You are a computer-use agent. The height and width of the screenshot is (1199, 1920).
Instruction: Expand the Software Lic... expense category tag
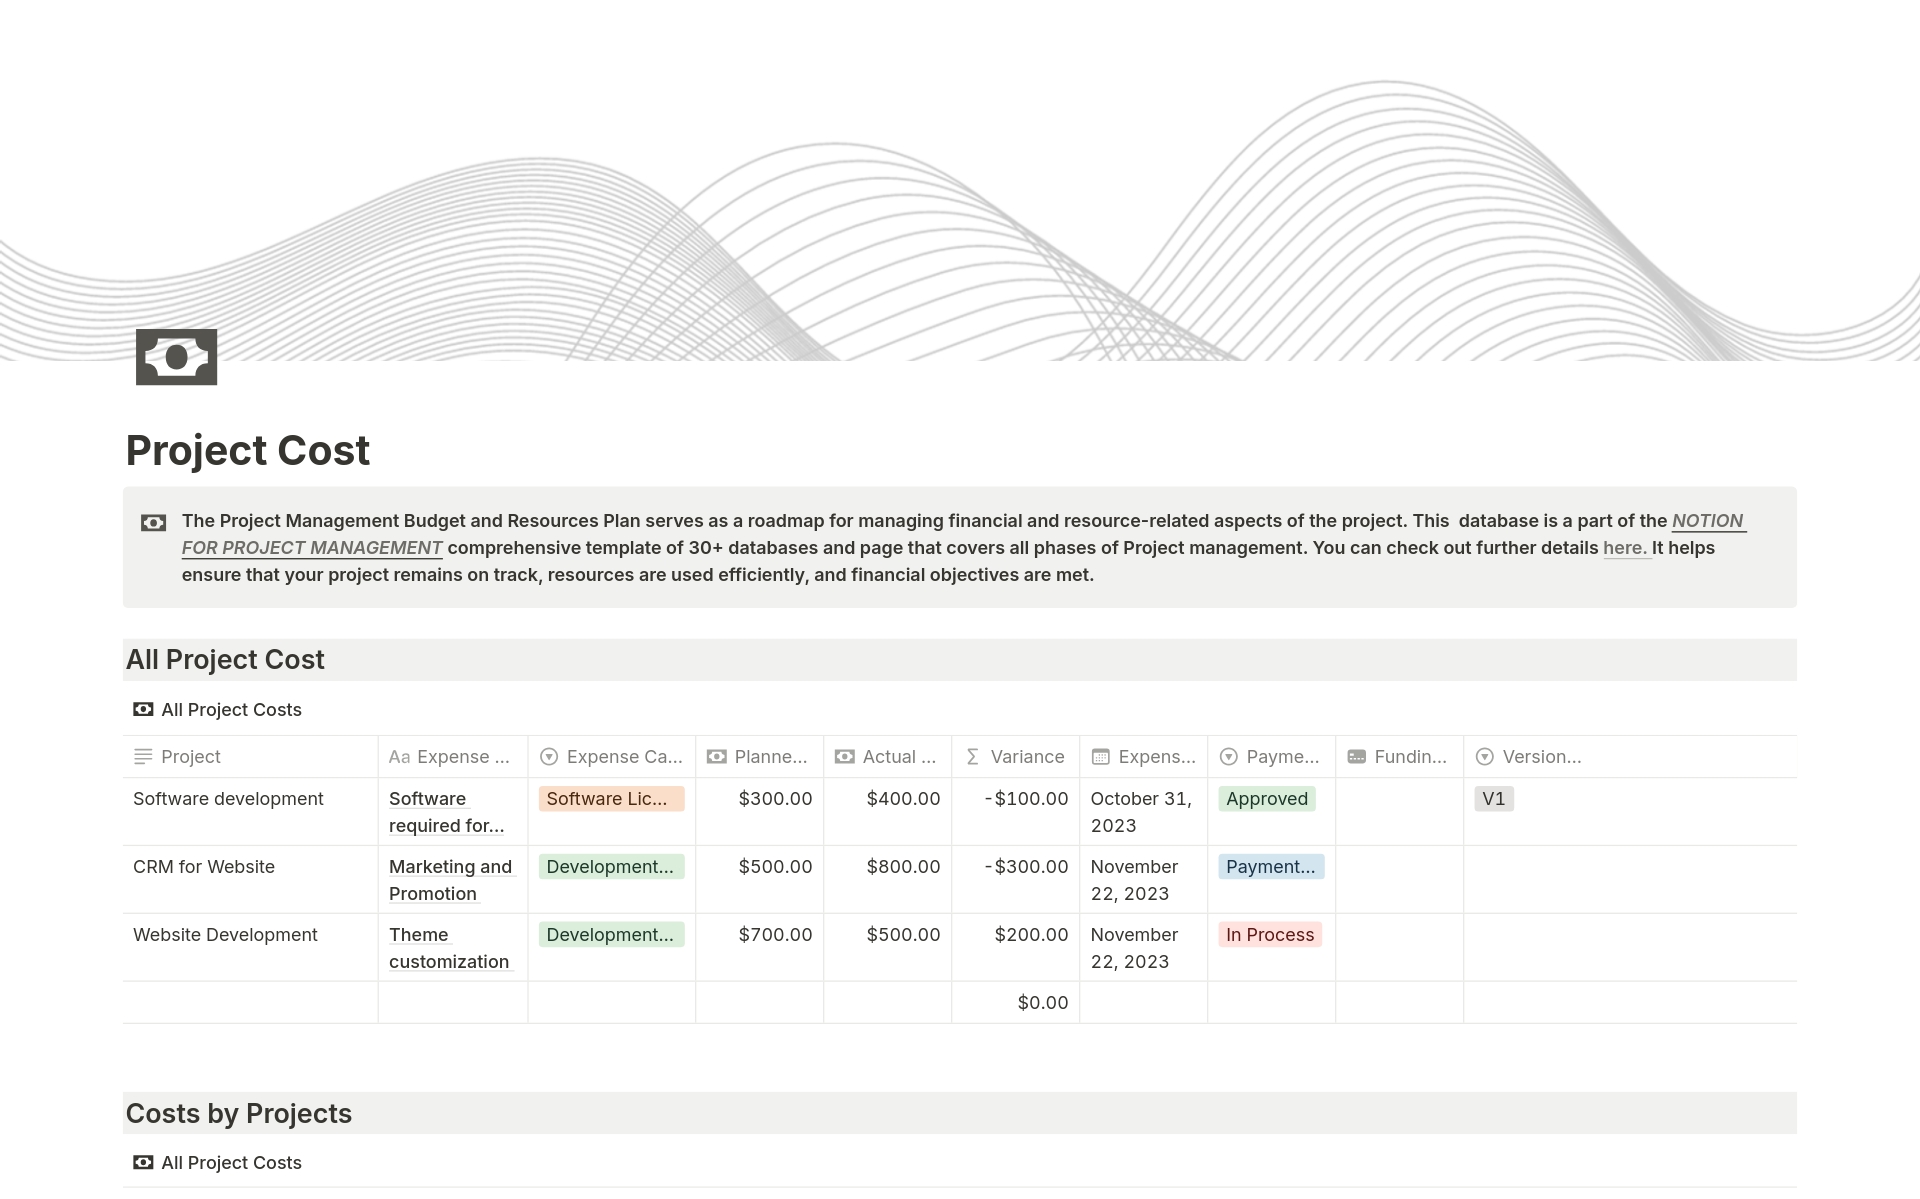pos(609,798)
